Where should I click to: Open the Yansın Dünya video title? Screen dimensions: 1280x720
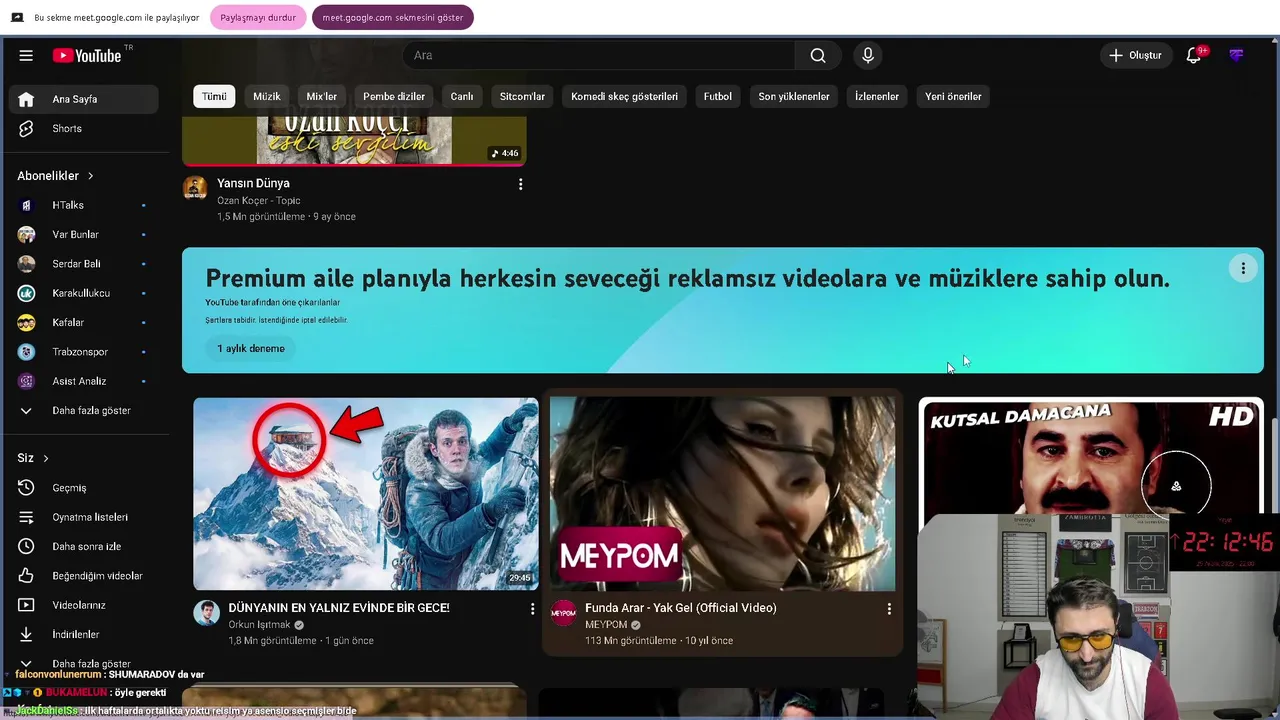253,183
